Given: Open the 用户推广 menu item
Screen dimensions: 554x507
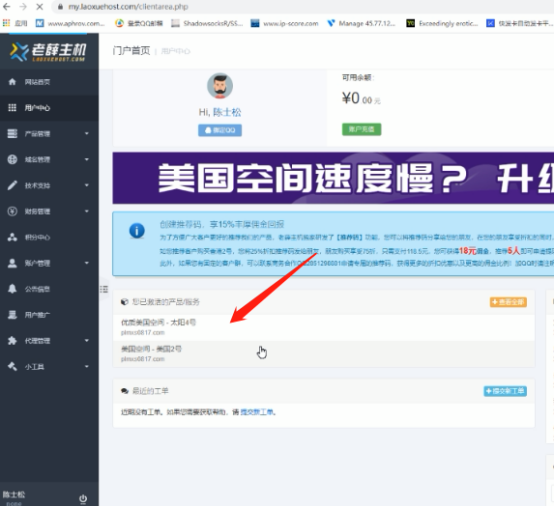Looking at the screenshot, I should pos(49,315).
